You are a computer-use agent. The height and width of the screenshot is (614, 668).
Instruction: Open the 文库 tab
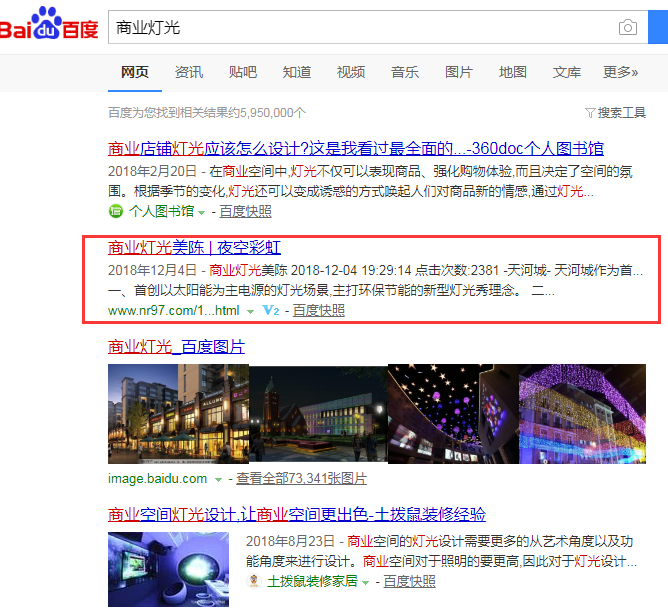point(567,72)
